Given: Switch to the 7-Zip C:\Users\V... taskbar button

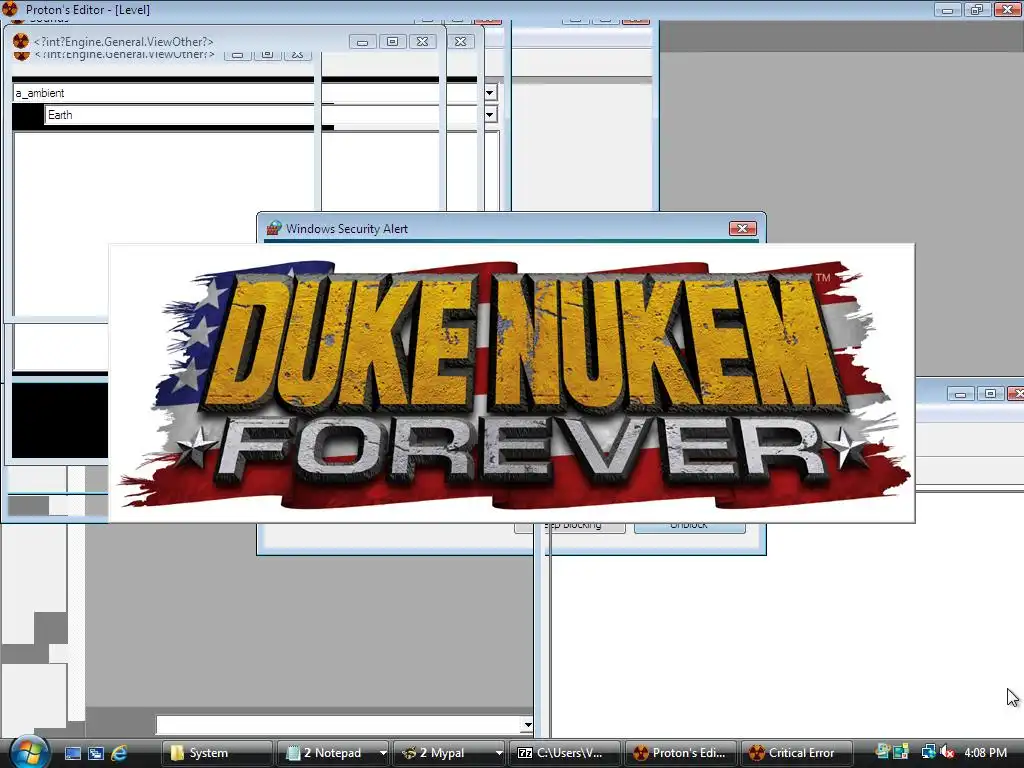Looking at the screenshot, I should pos(564,753).
